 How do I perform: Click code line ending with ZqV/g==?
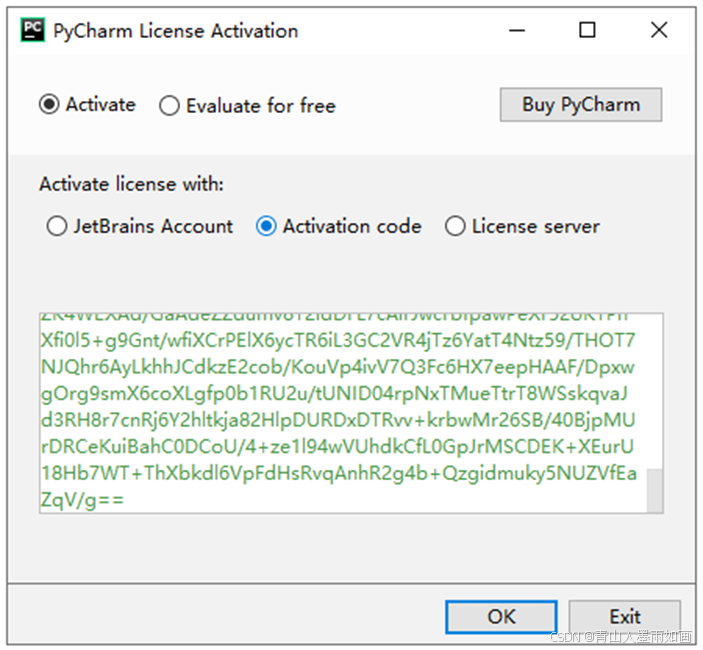point(82,500)
